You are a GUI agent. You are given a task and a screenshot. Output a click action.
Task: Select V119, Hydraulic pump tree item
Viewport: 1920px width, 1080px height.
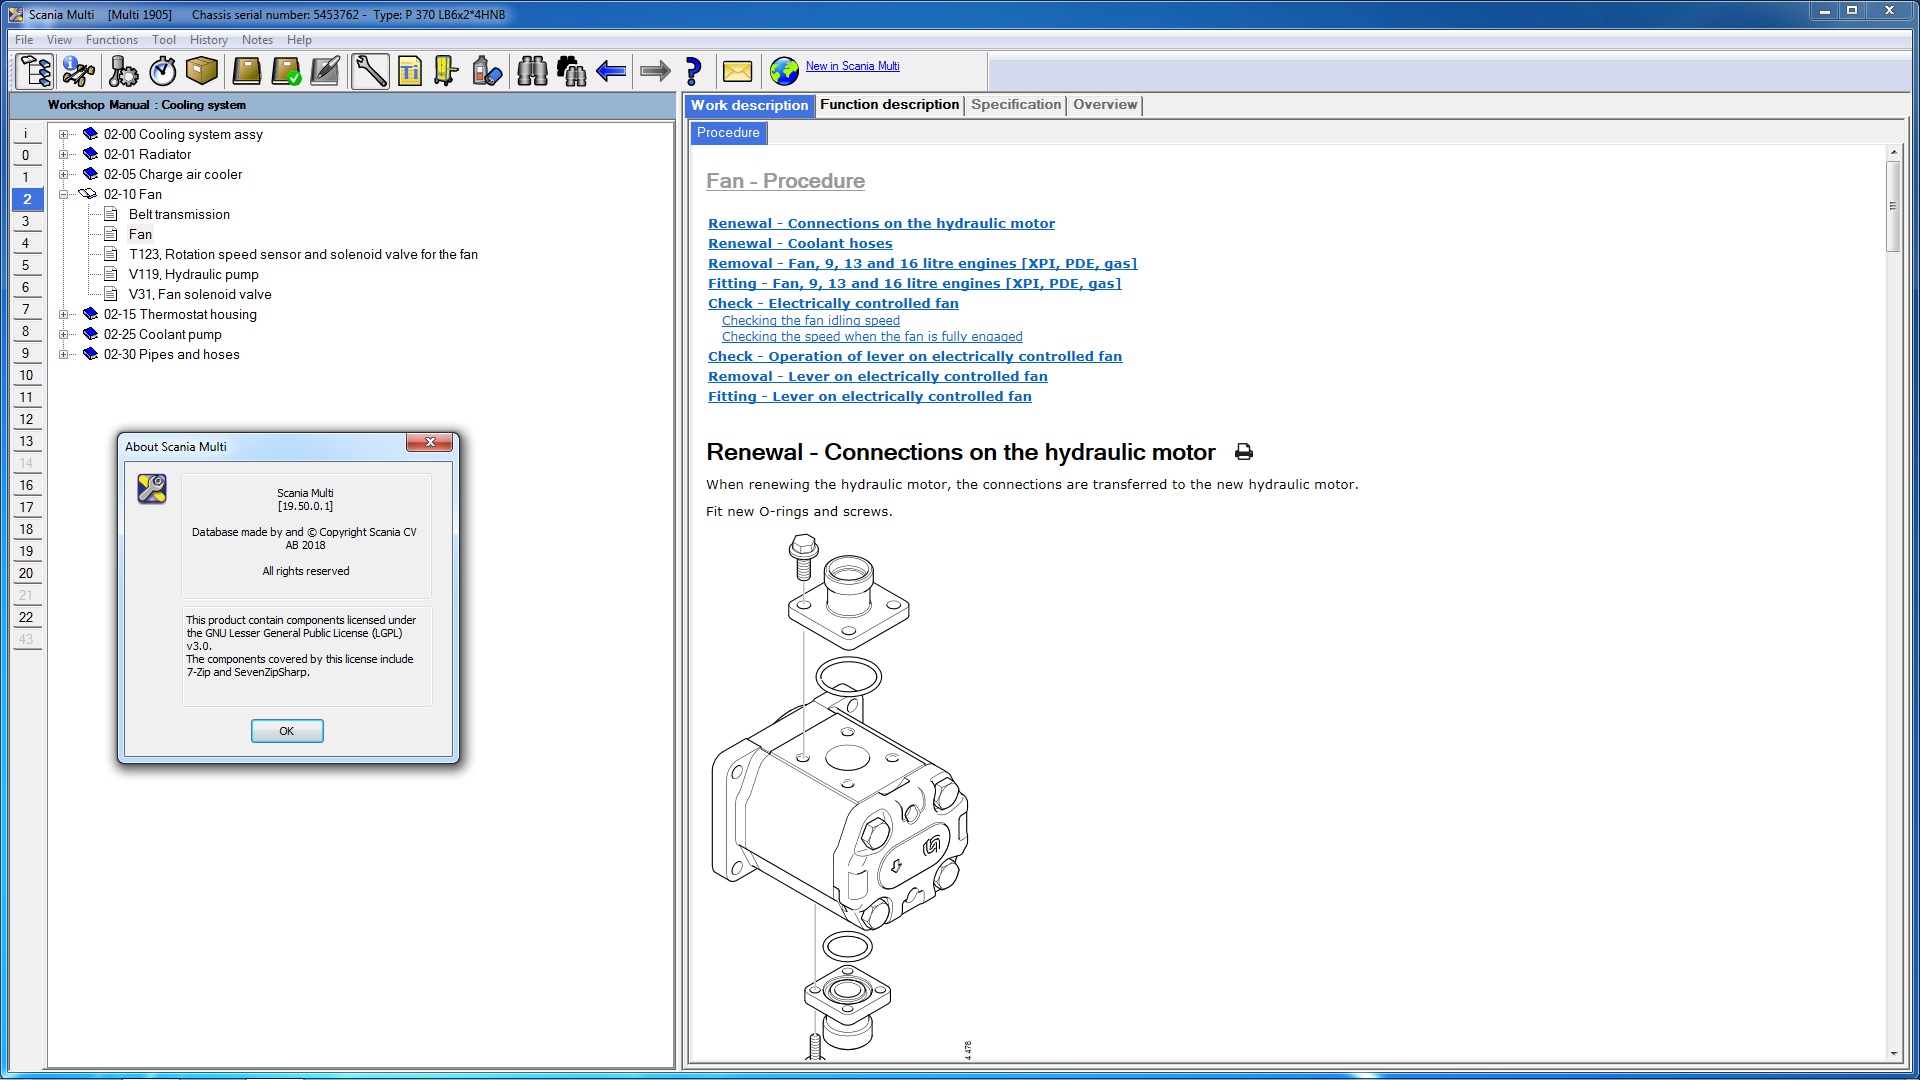[193, 274]
